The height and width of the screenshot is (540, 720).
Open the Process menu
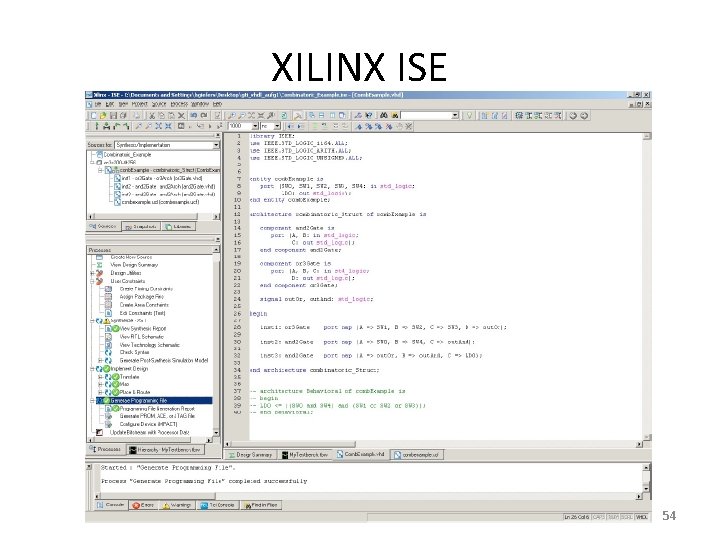(x=179, y=104)
